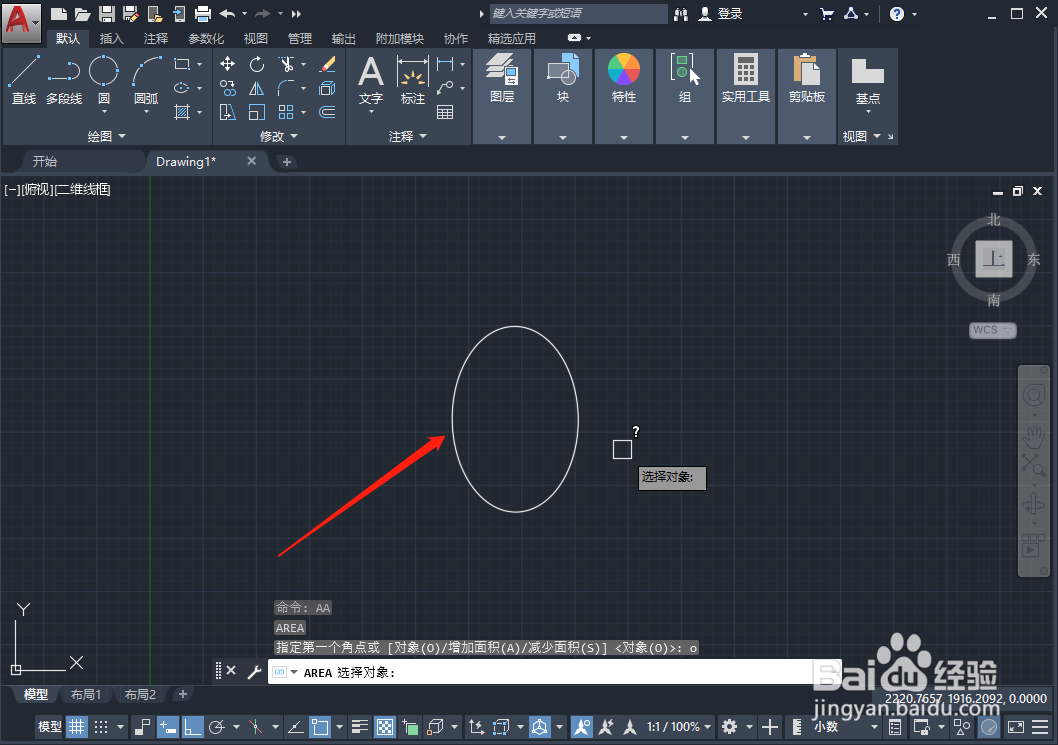This screenshot has height=745, width=1058.
Task: Open the annotation scale 1:1 / 100% dropdown
Action: (679, 727)
